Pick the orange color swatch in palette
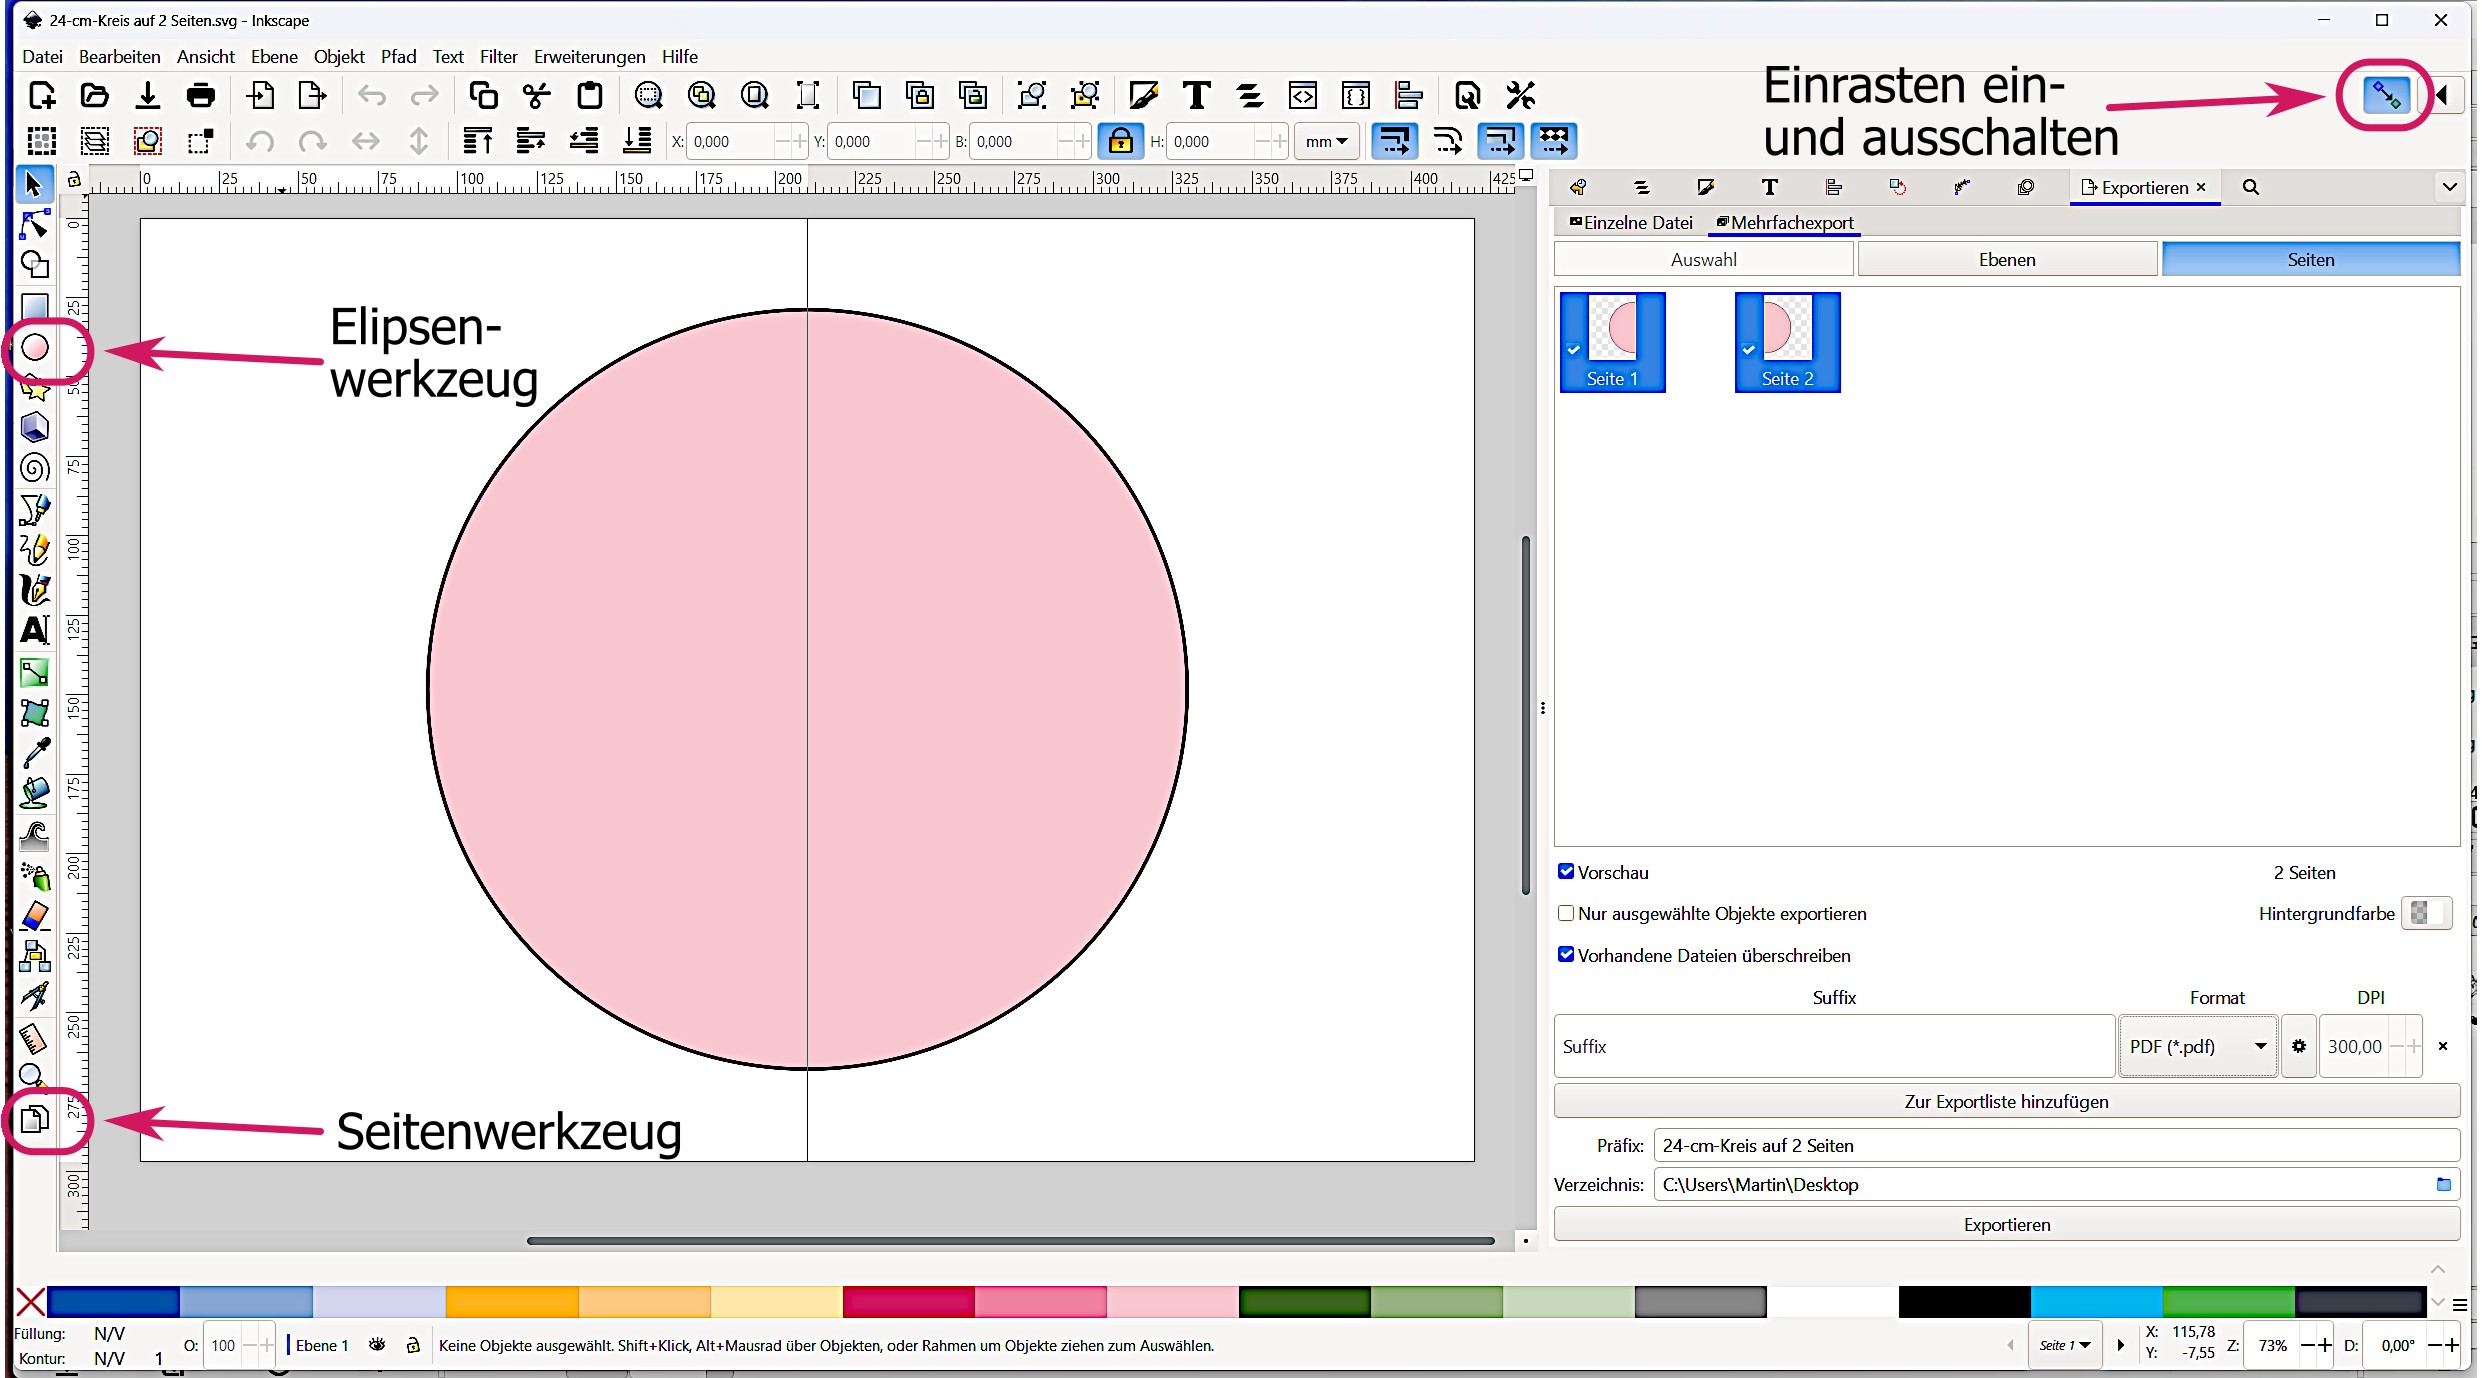The height and width of the screenshot is (1378, 2482). [511, 1301]
